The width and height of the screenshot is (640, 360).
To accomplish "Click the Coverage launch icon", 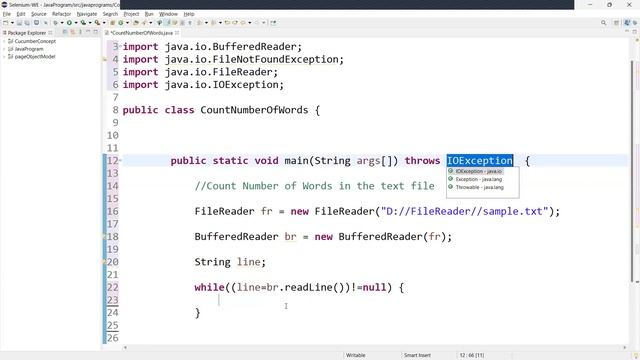I will tap(83, 23).
